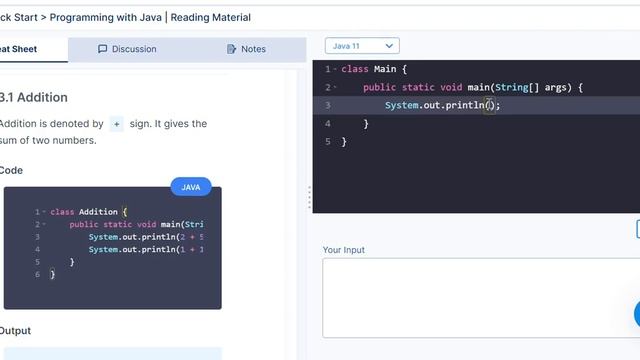This screenshot has height=360, width=640.
Task: Click the Your Input text area
Action: pos(481,298)
